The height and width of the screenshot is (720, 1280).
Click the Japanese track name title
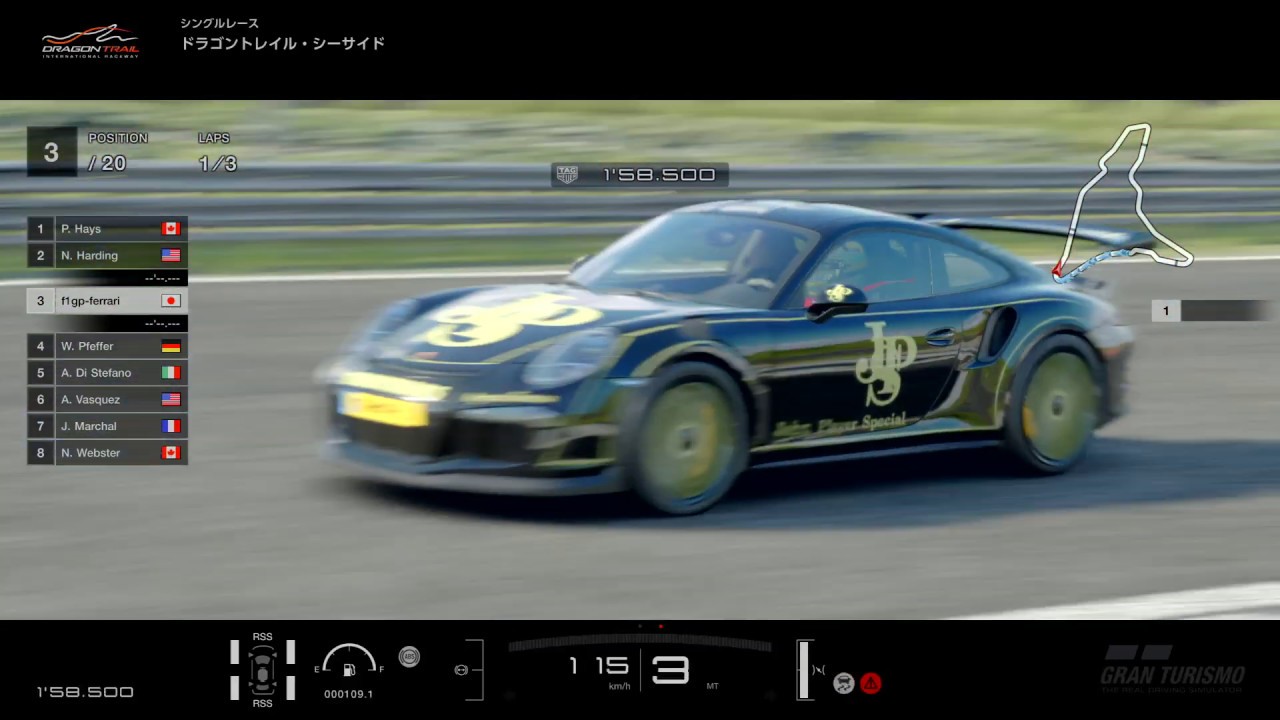pyautogui.click(x=283, y=44)
